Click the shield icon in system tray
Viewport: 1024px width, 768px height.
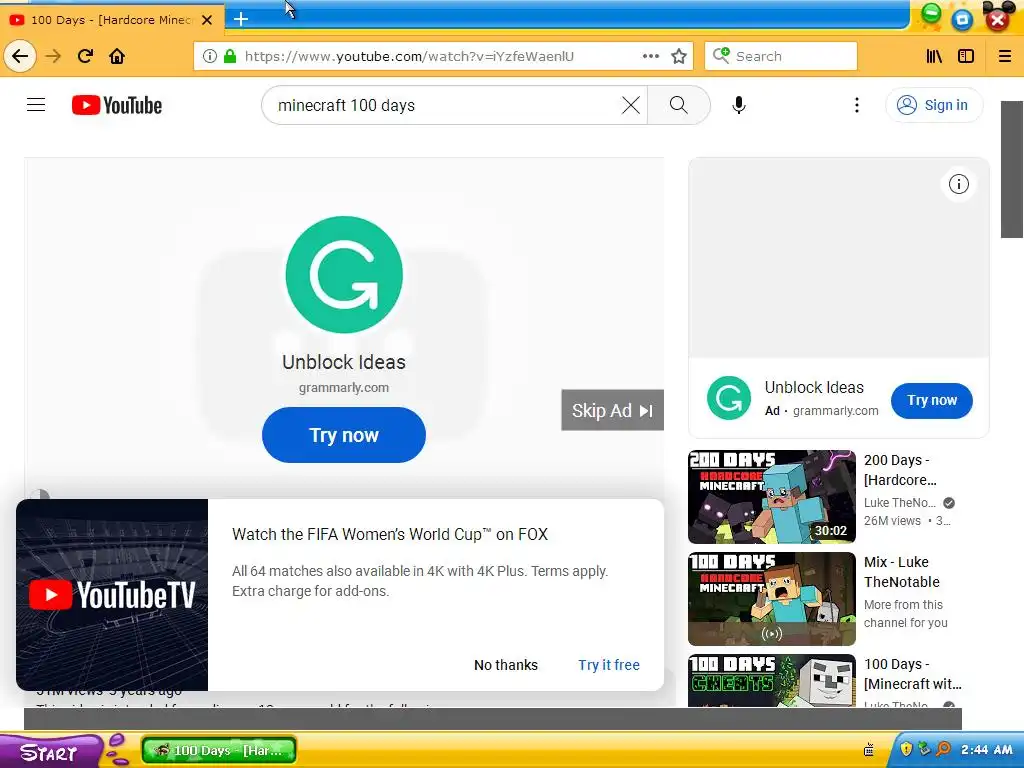pyautogui.click(x=906, y=749)
